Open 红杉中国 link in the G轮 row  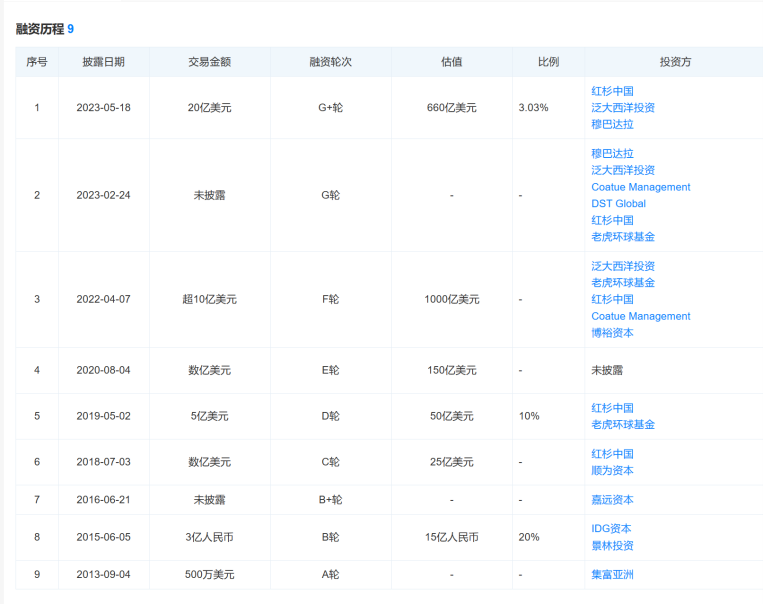point(612,220)
